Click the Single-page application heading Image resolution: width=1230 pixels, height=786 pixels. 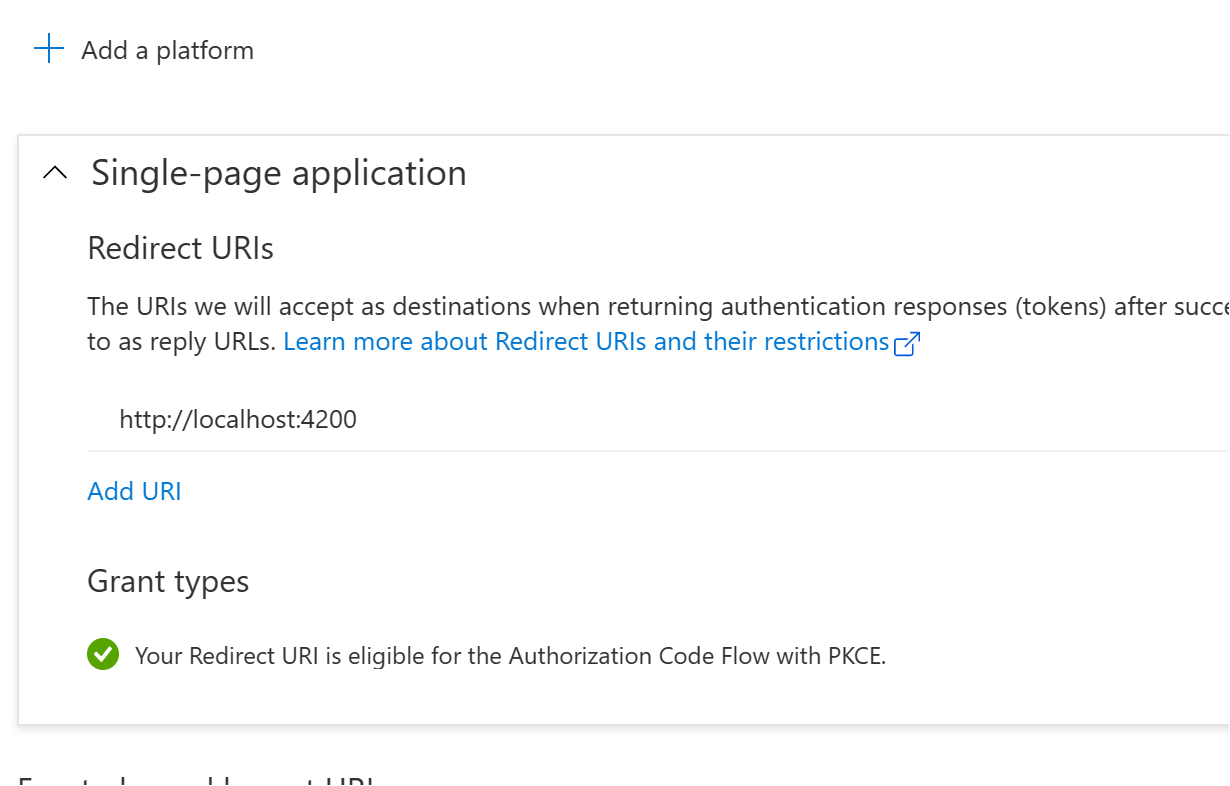coord(278,172)
